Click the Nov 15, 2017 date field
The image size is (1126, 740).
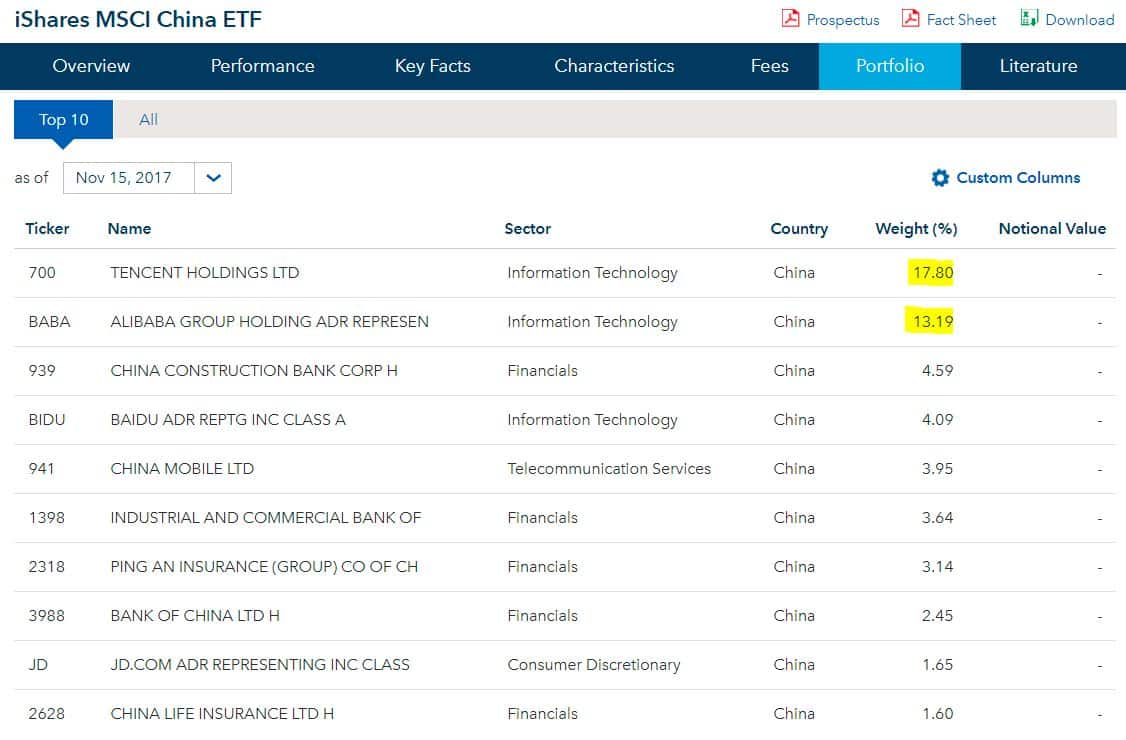click(x=129, y=177)
